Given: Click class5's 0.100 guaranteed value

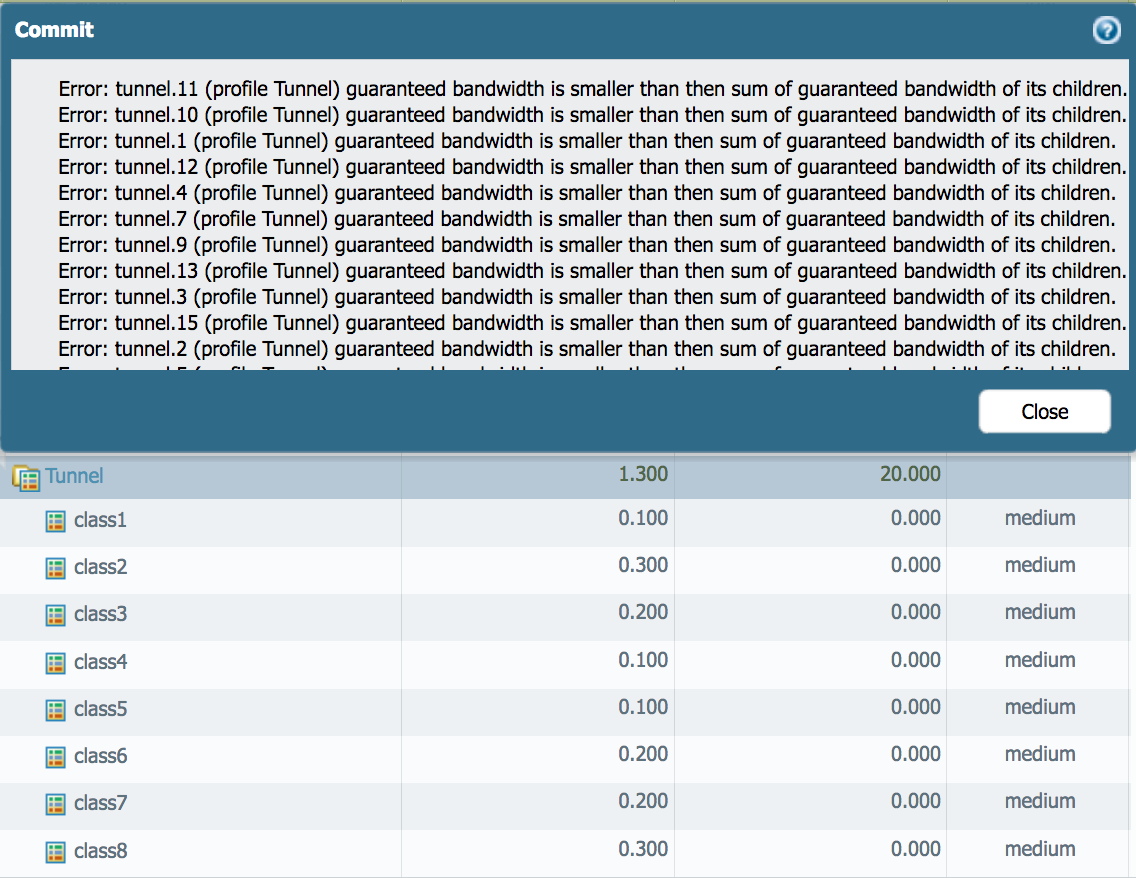Looking at the screenshot, I should point(643,707).
